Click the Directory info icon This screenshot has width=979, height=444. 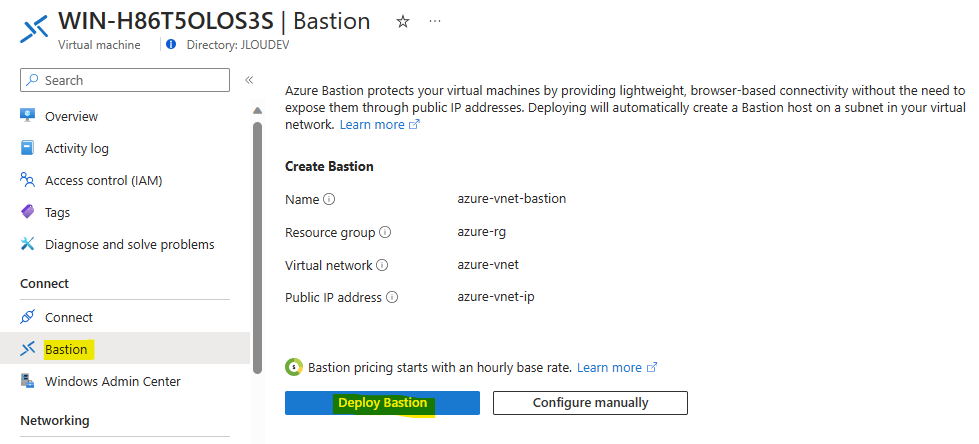172,45
